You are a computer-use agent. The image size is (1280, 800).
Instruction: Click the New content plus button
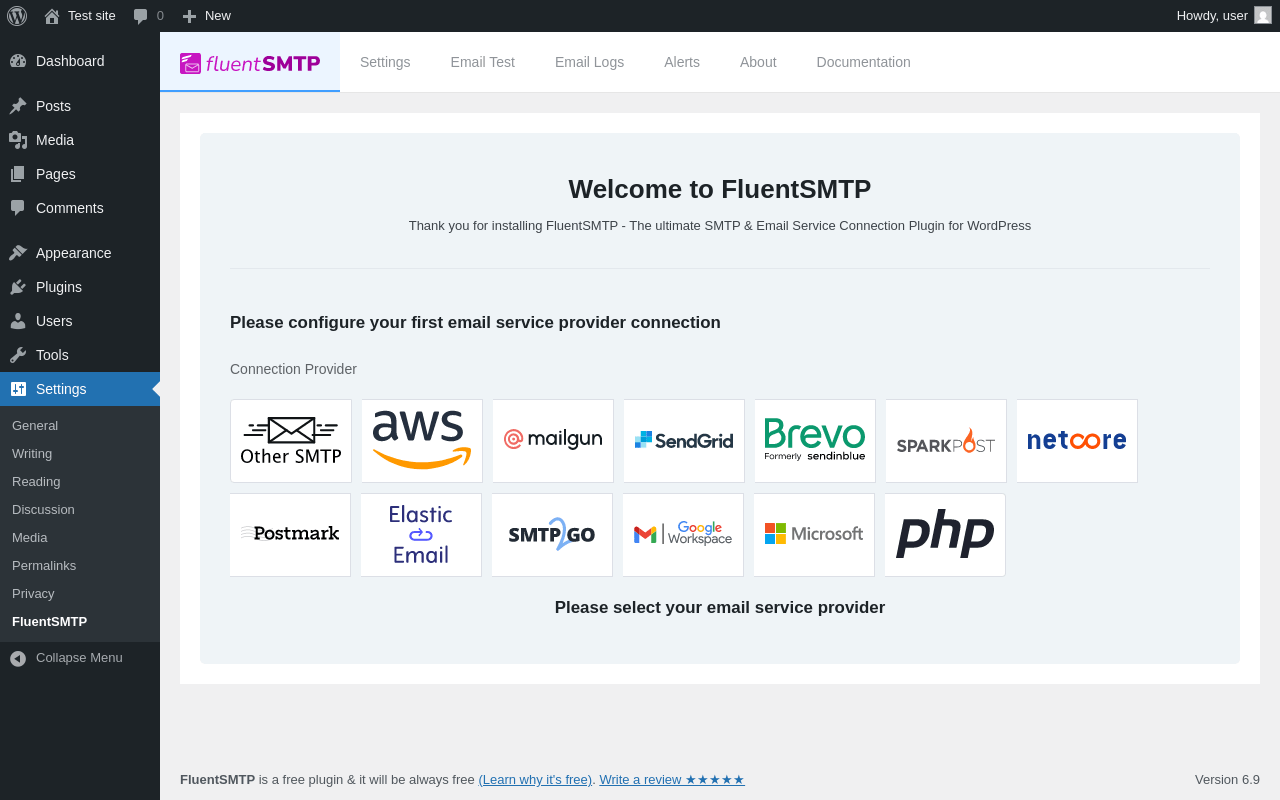pyautogui.click(x=206, y=16)
